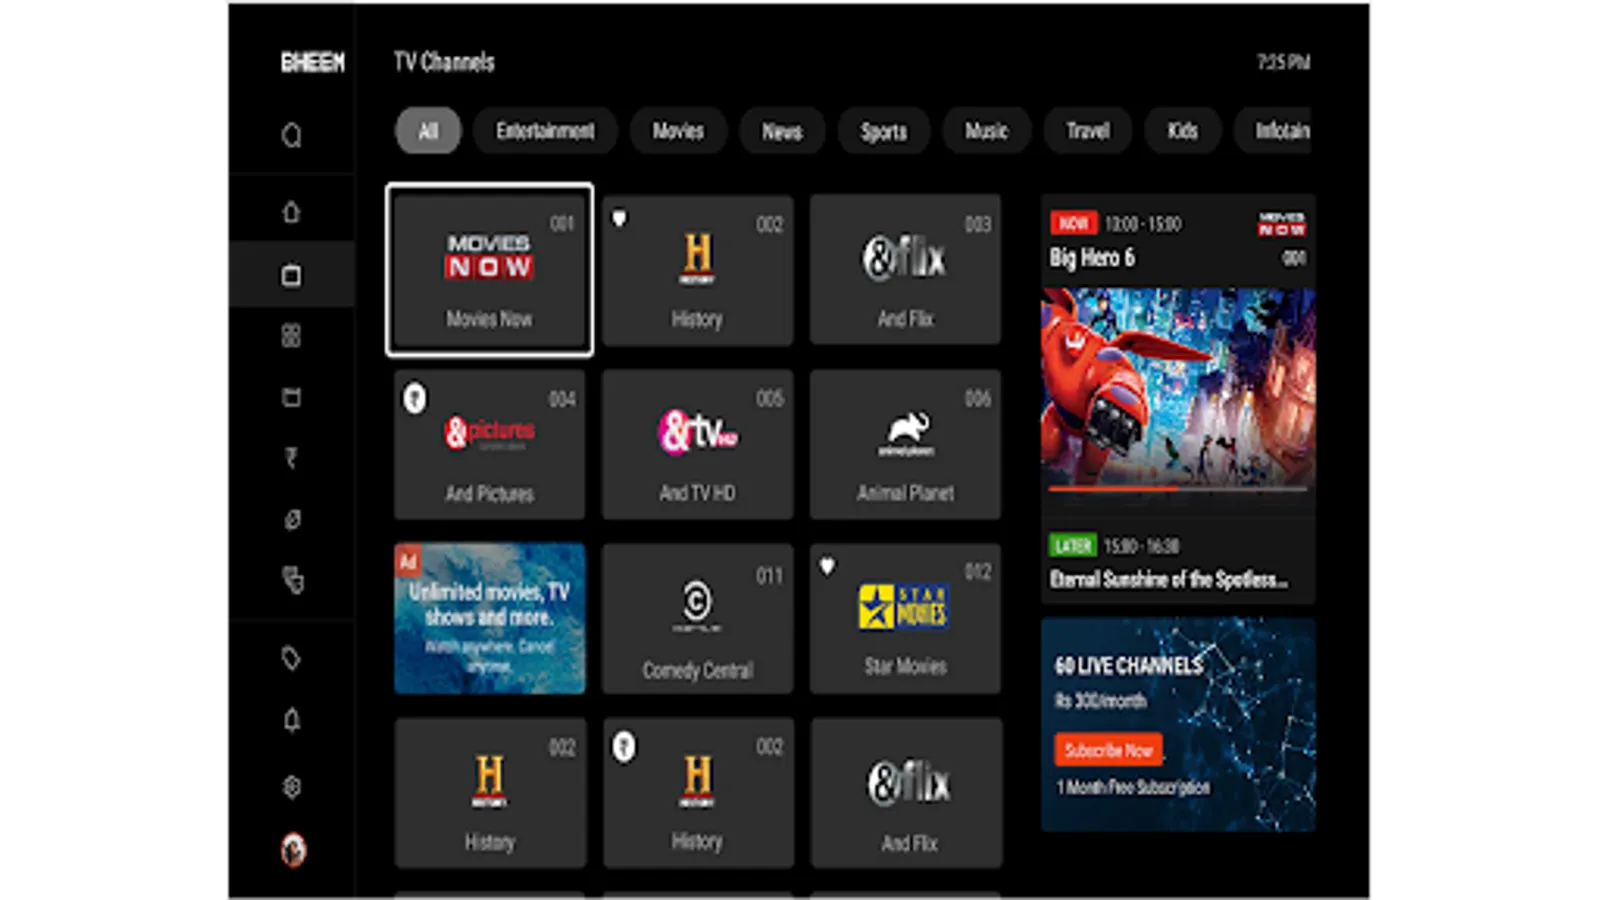Select the All category tab
Image resolution: width=1600 pixels, height=900 pixels.
pos(428,131)
